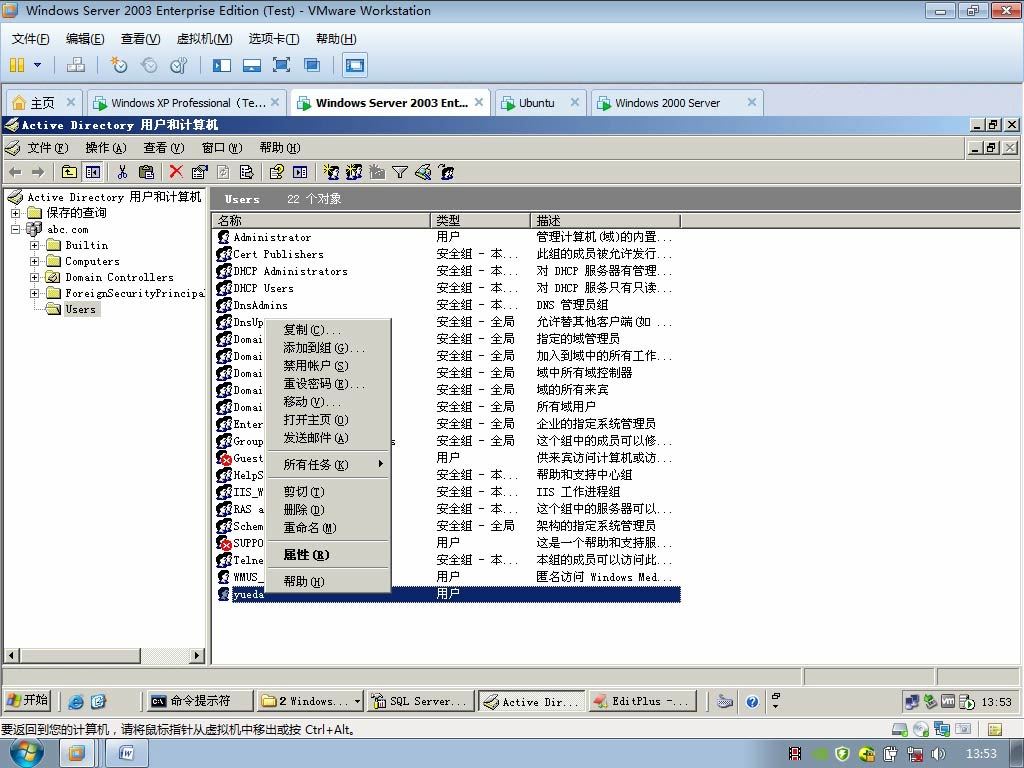Enter full screen mode via VMware toolbar icon
1024x768 pixels.
click(281, 65)
